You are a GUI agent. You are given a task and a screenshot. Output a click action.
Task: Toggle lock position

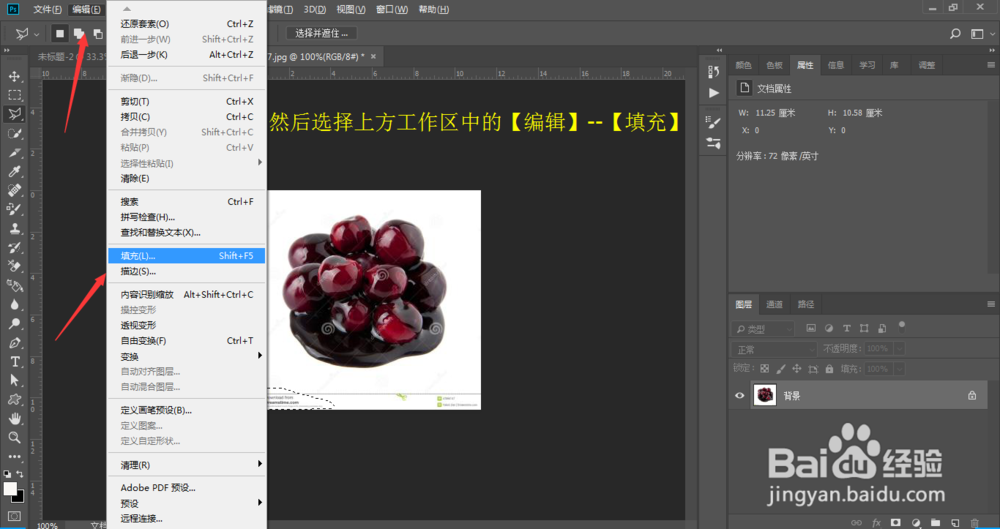pos(797,369)
